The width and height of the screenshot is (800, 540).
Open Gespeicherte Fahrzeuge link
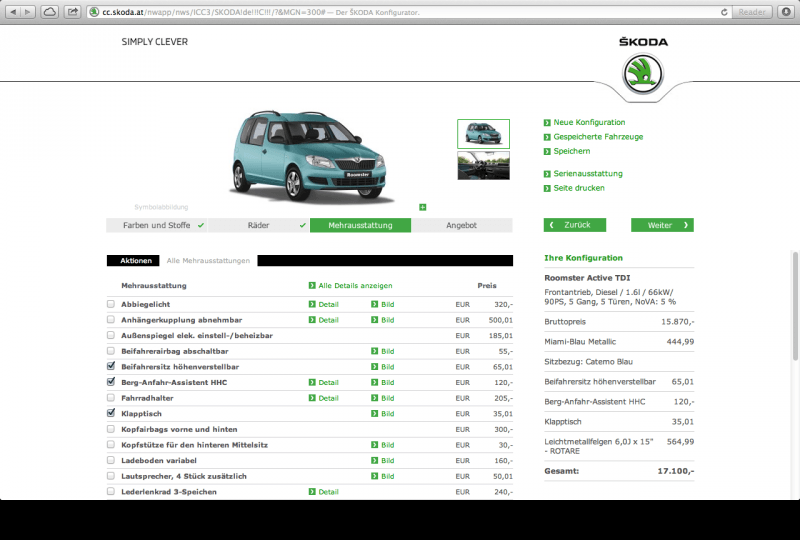pos(598,137)
